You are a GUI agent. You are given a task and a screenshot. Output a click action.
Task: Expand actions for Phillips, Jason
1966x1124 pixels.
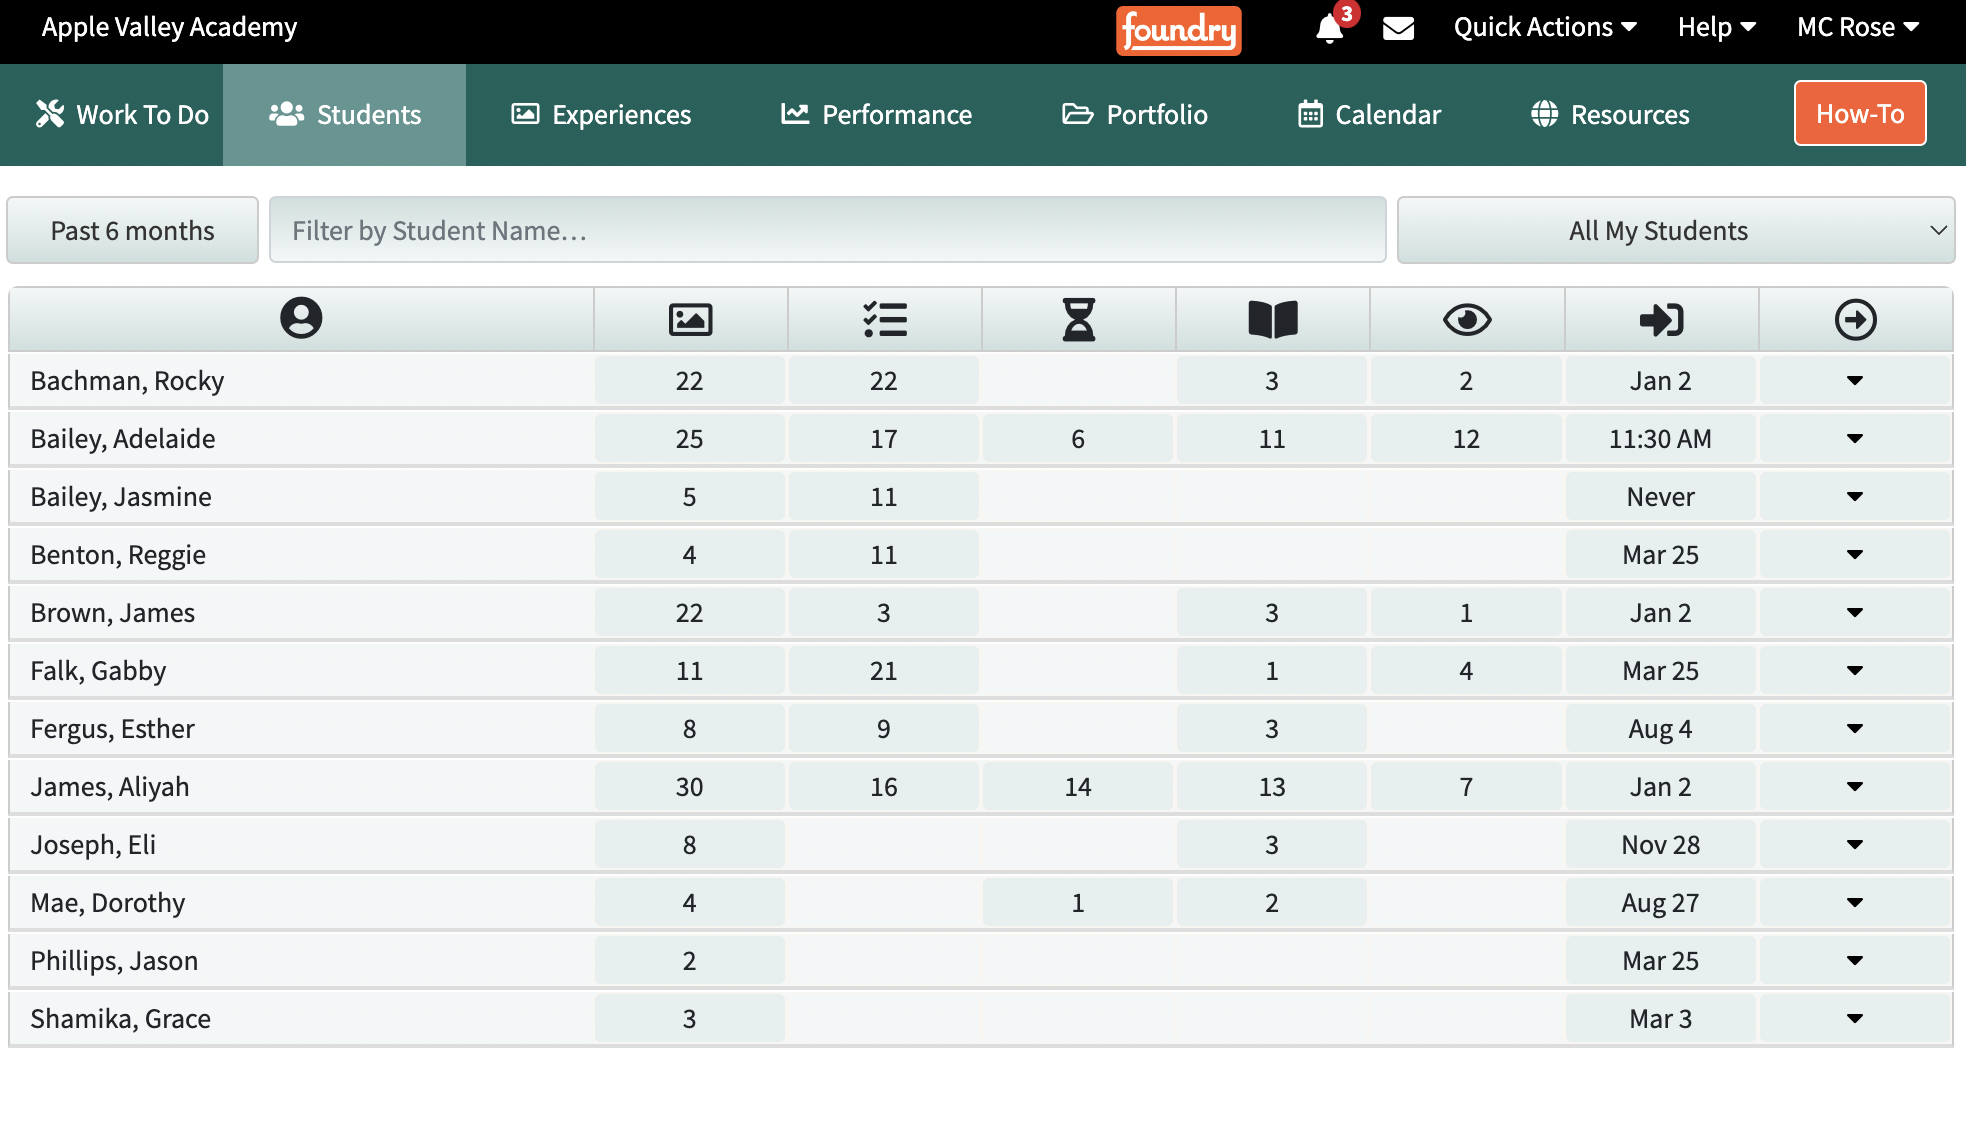coord(1855,961)
